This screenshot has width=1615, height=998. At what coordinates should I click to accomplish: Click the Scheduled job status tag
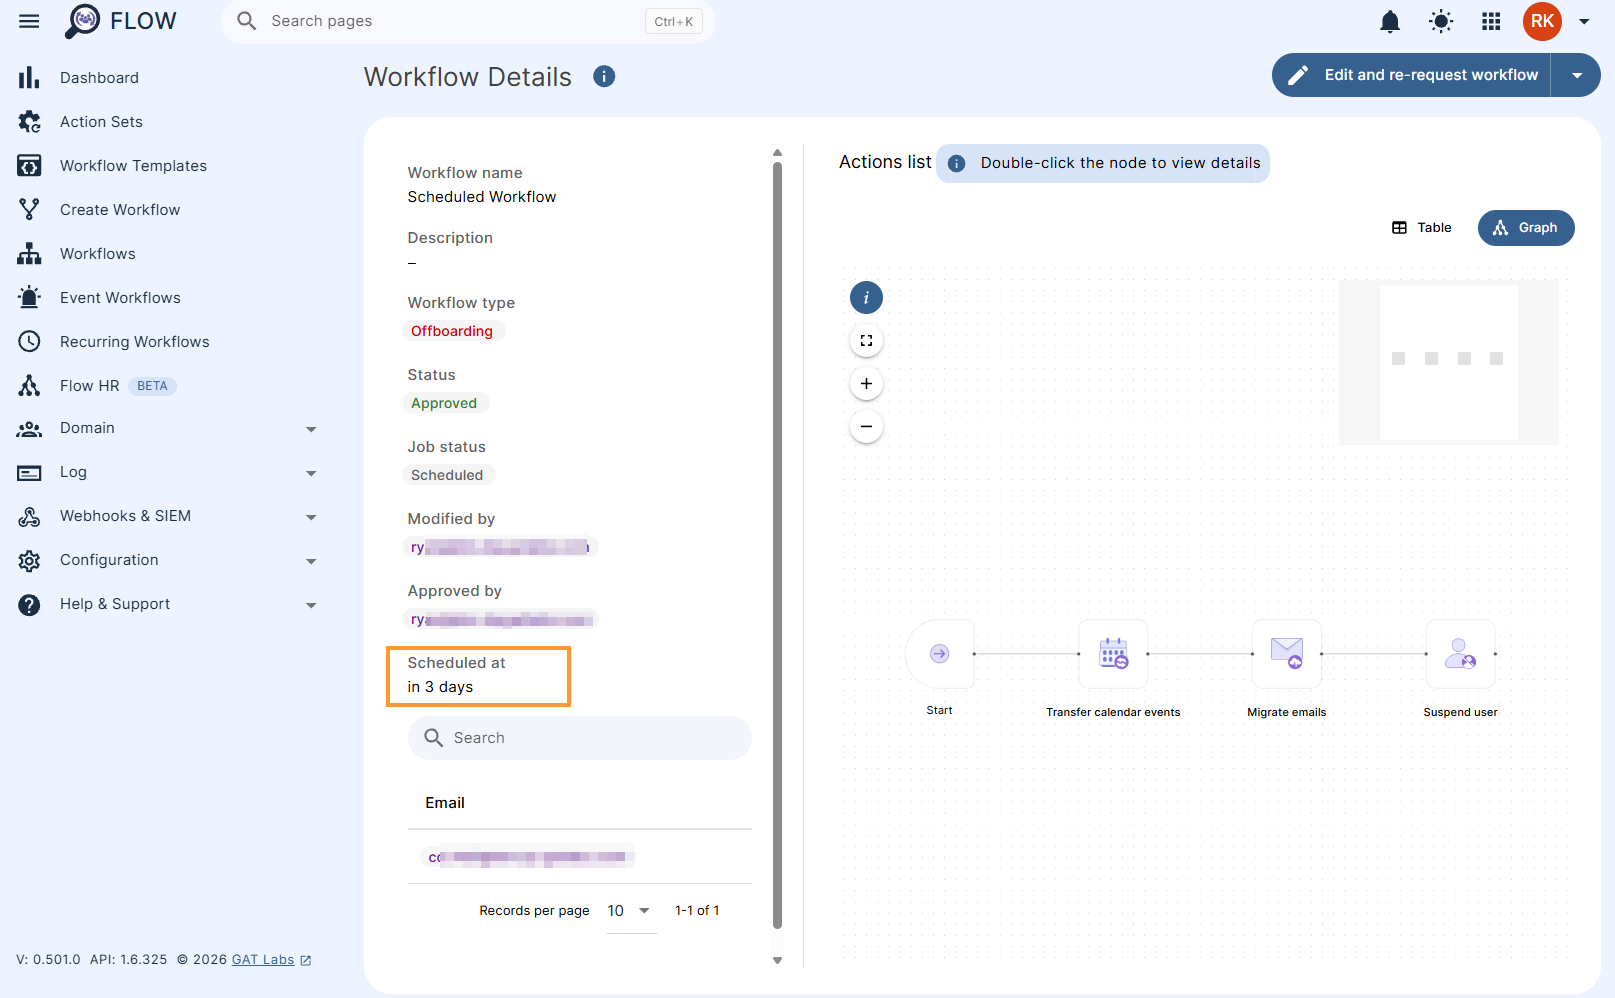(x=447, y=475)
